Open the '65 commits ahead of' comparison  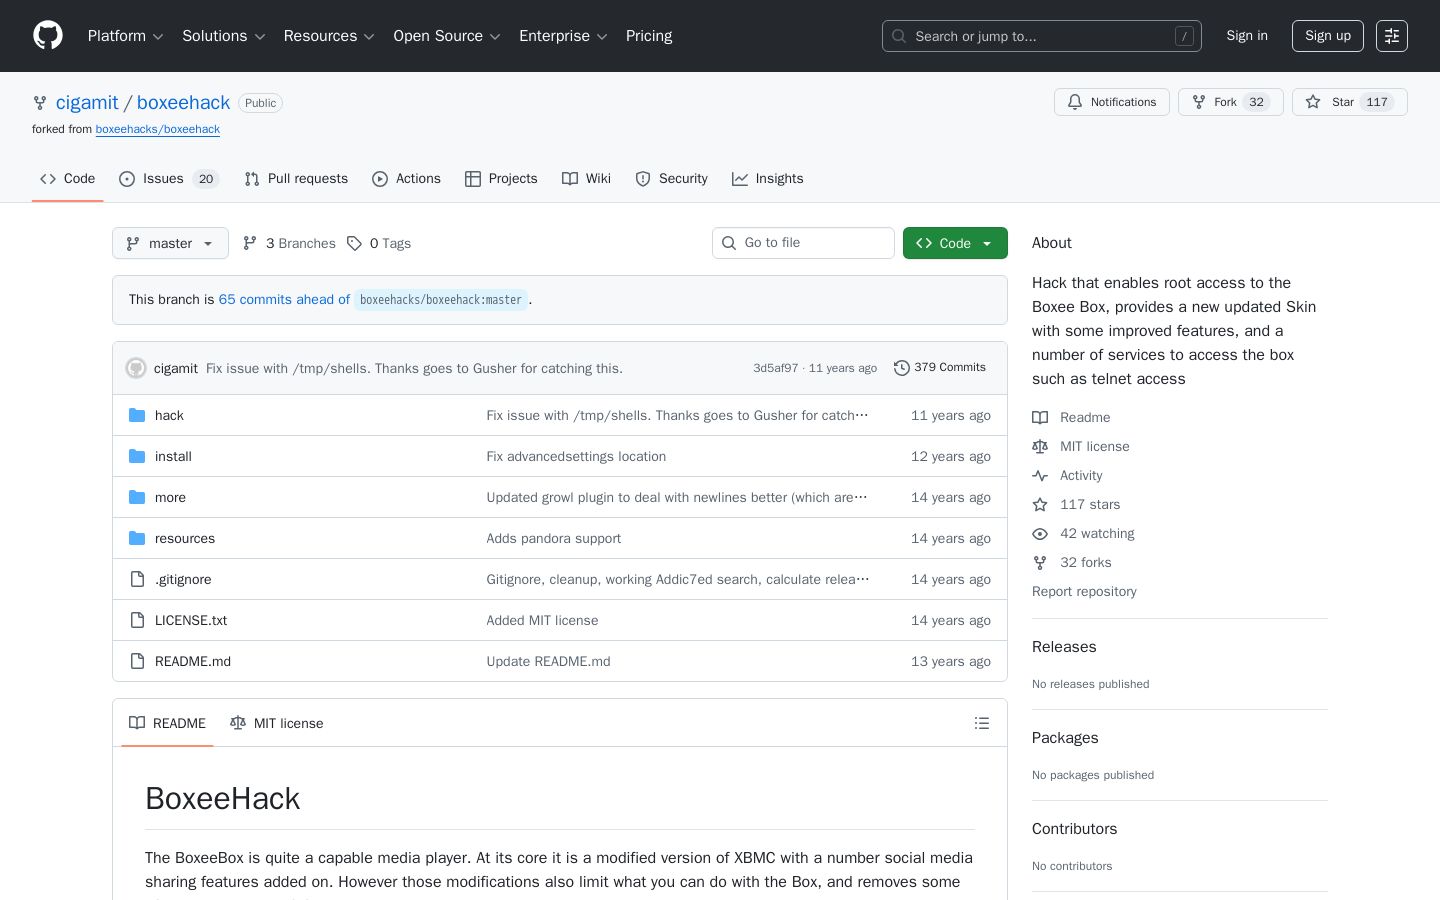284,300
